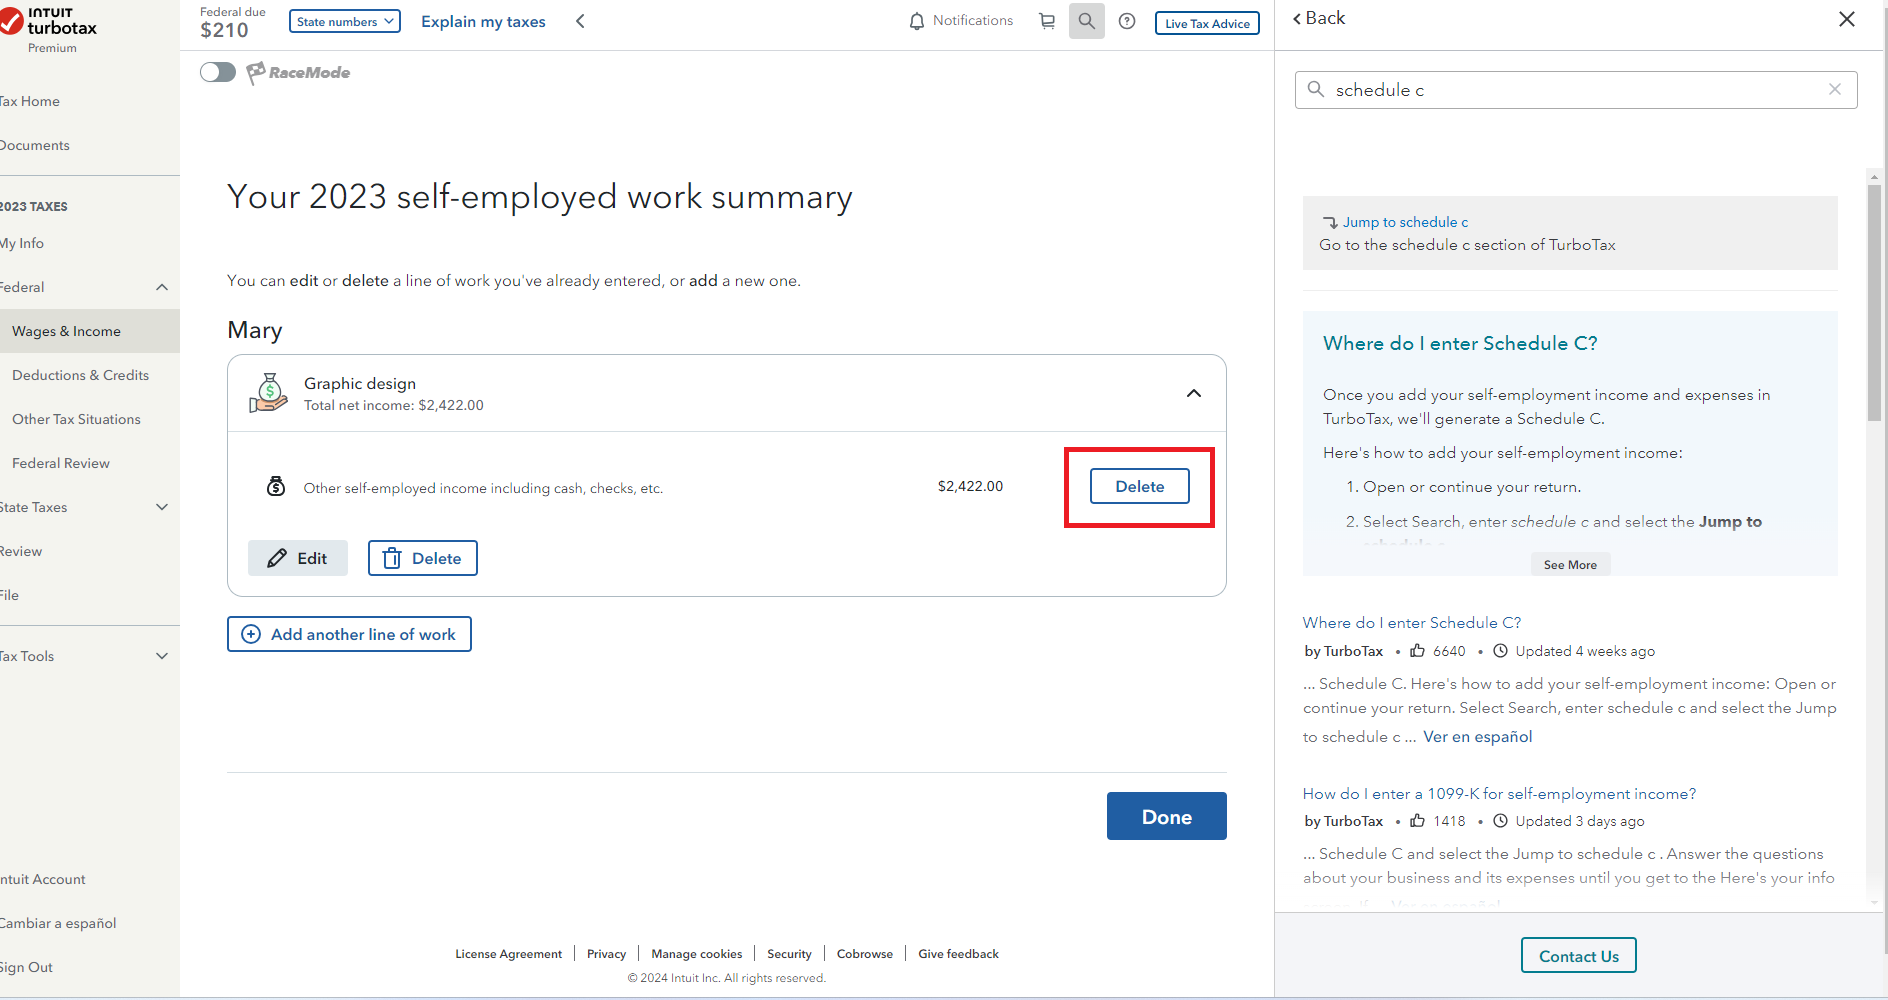The image size is (1888, 1000).
Task: Delete the other self-employed income row
Action: point(1139,486)
